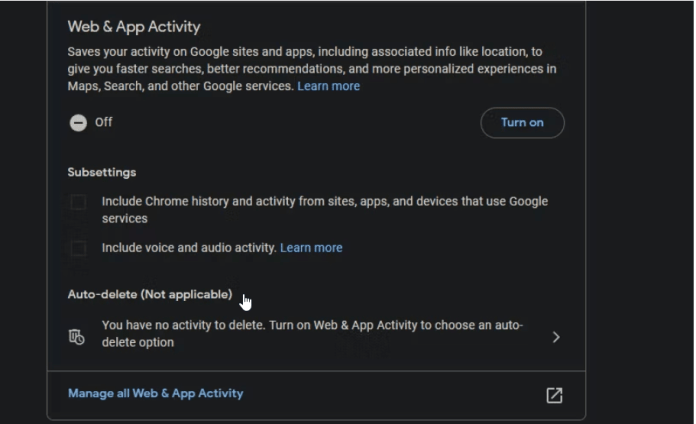Click the Web & App Activity heading
This screenshot has width=696, height=424.
tap(134, 27)
